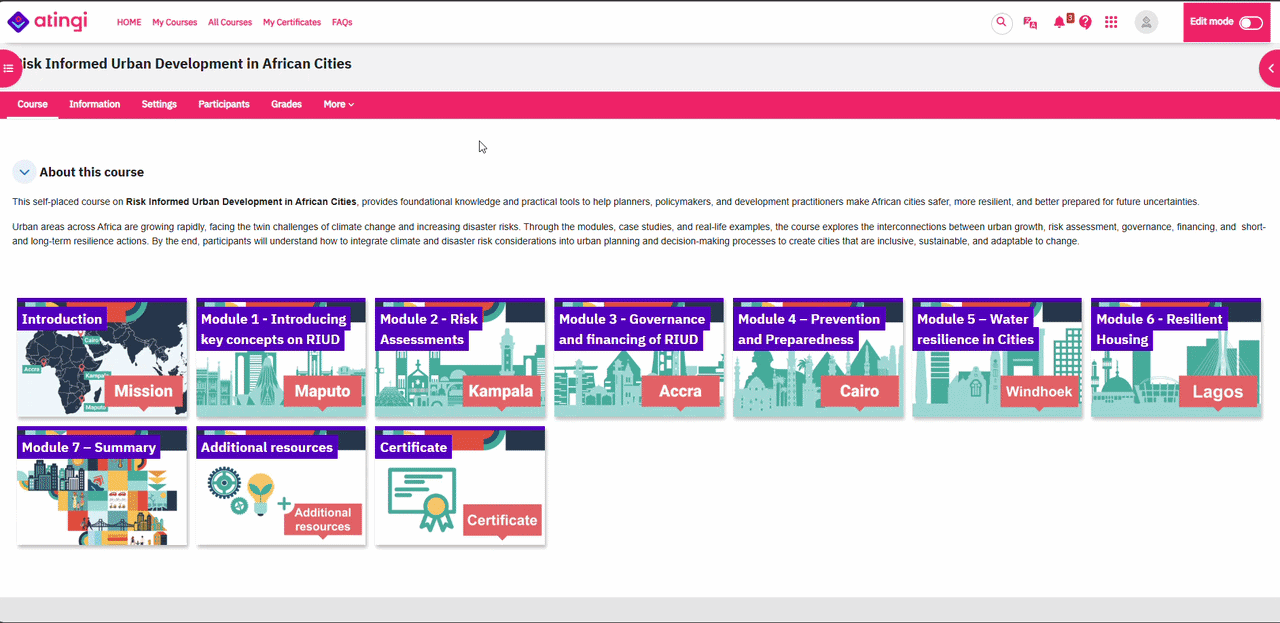Image resolution: width=1280 pixels, height=623 pixels.
Task: Switch to the Grades tab
Action: (286, 104)
